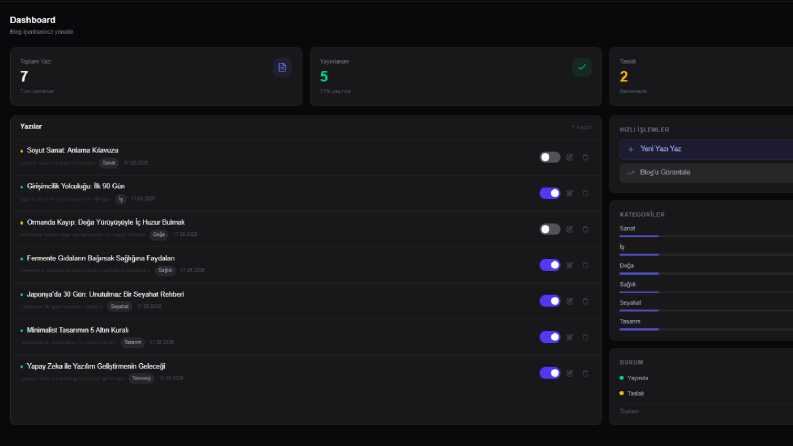The image size is (793, 446).
Task: Enable the Ormanda Kayıp publish toggle
Action: coord(550,229)
